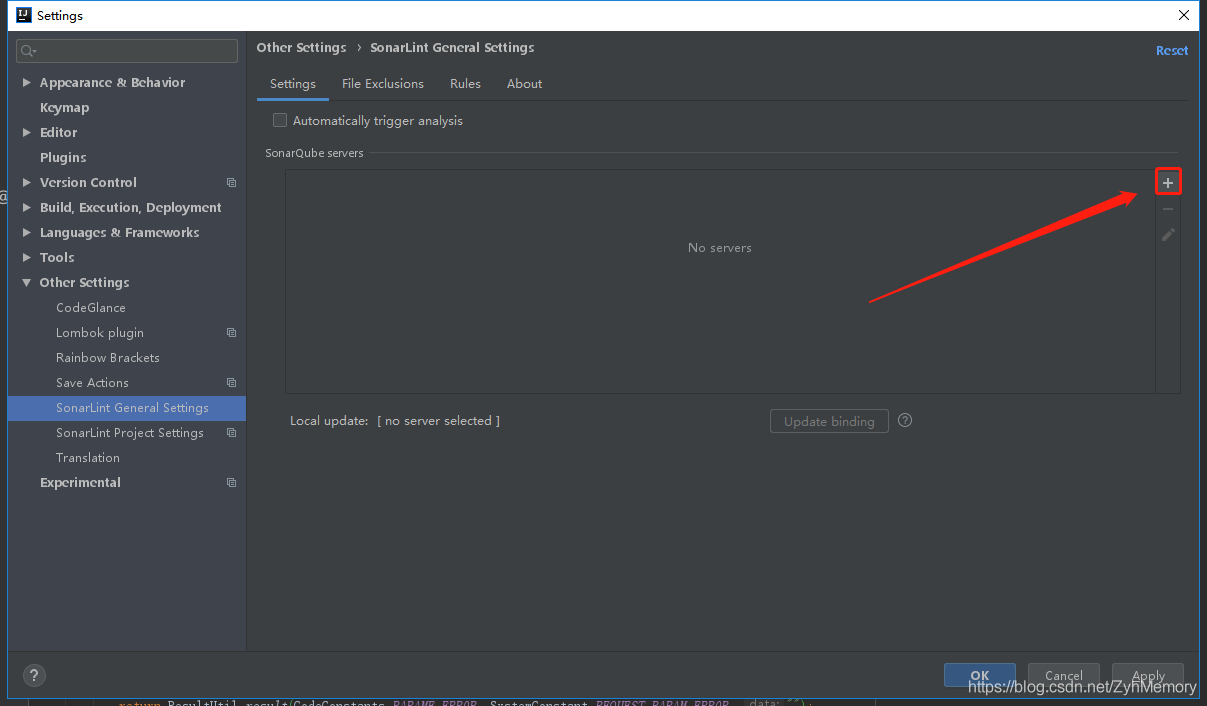Click project-level icon beside Experimental
The height and width of the screenshot is (706, 1207).
(231, 483)
